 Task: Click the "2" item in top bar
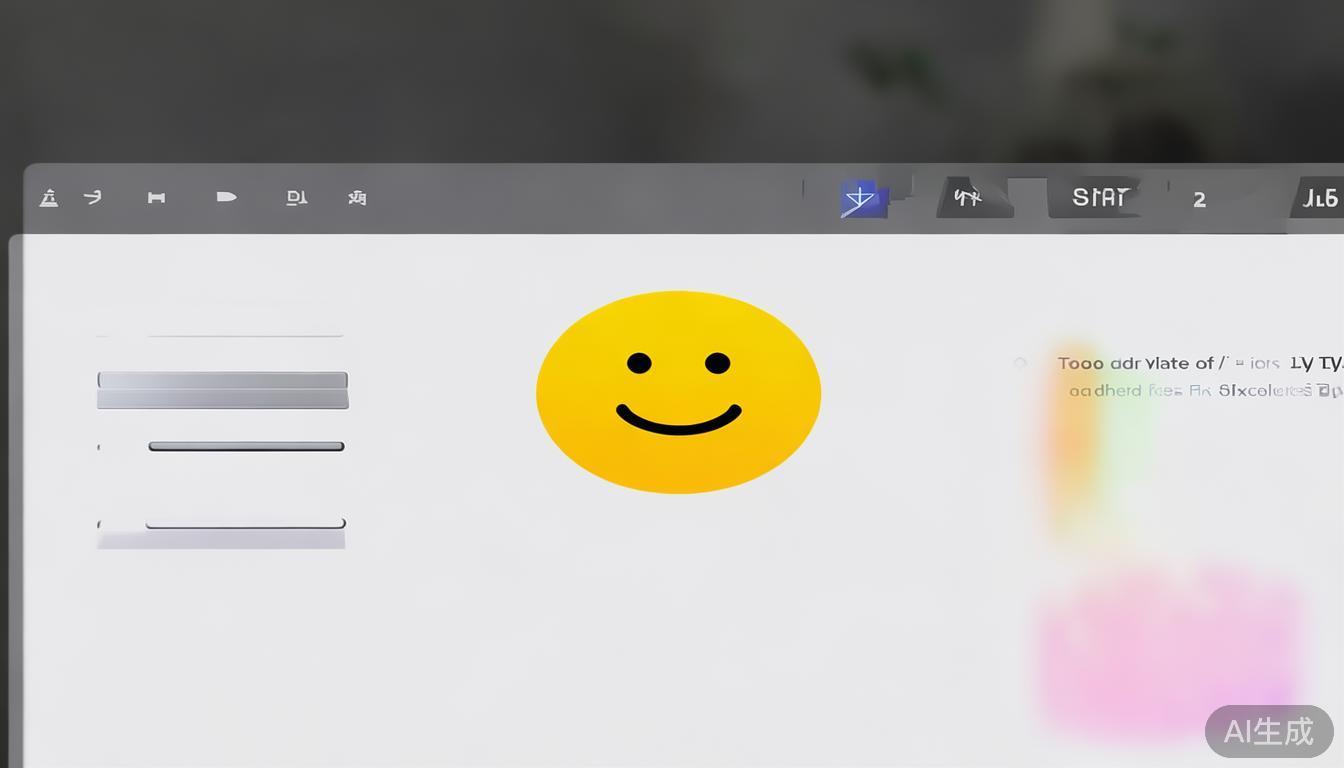(1199, 200)
